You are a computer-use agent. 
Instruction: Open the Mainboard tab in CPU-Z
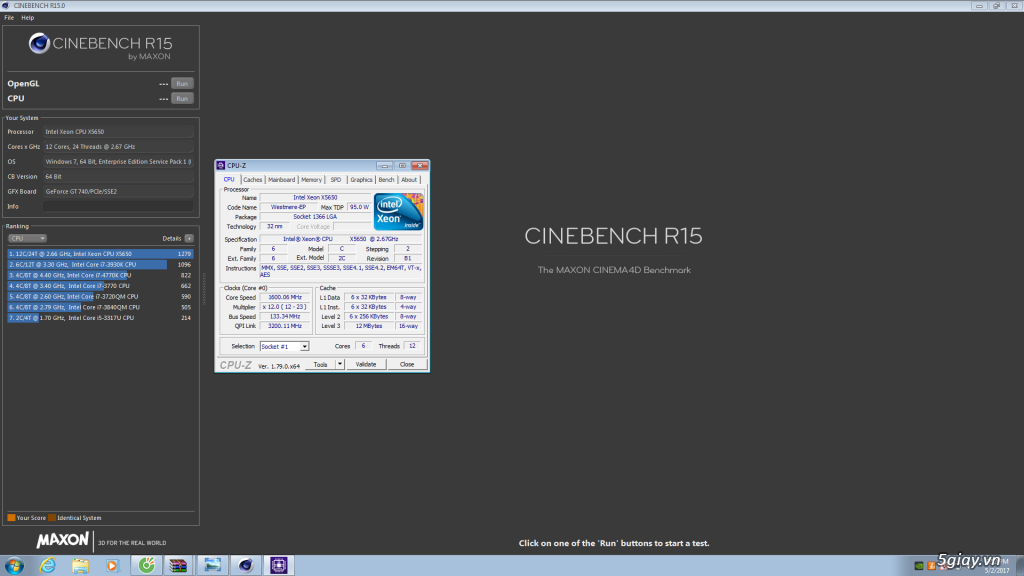tap(281, 180)
